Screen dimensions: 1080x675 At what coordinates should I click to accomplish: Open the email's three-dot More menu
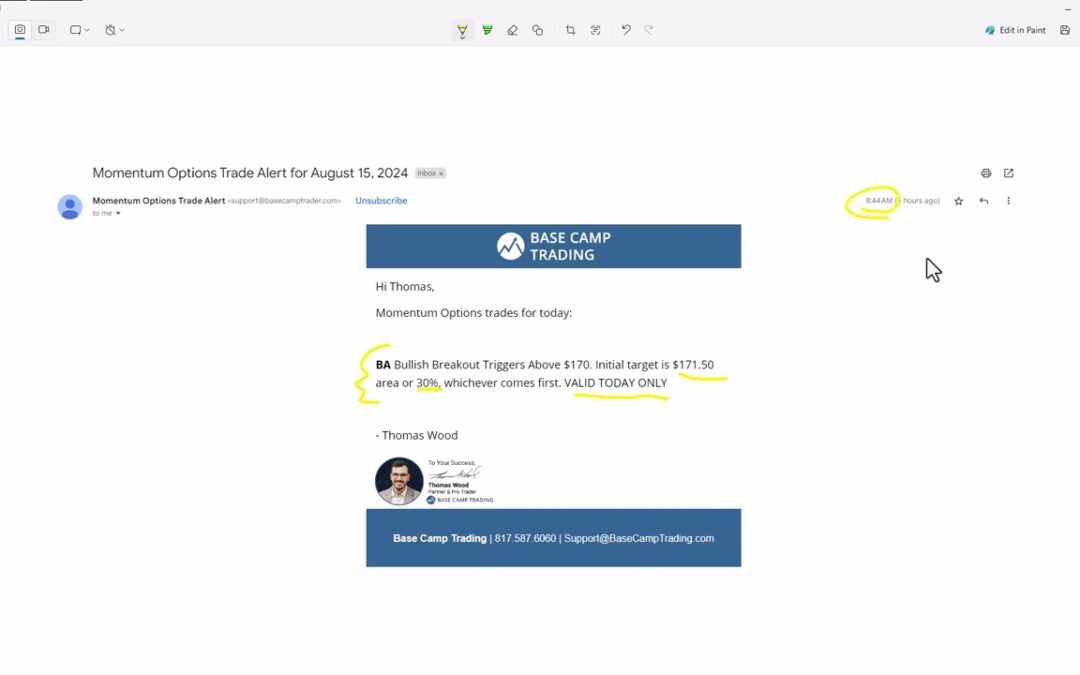[x=1008, y=201]
